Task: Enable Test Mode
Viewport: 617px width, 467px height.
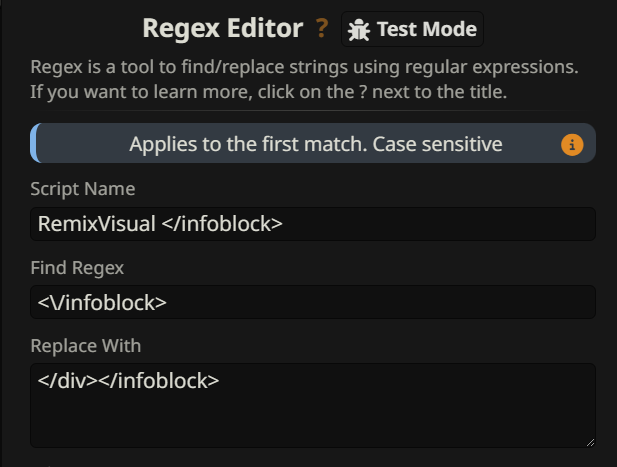Action: 412,29
